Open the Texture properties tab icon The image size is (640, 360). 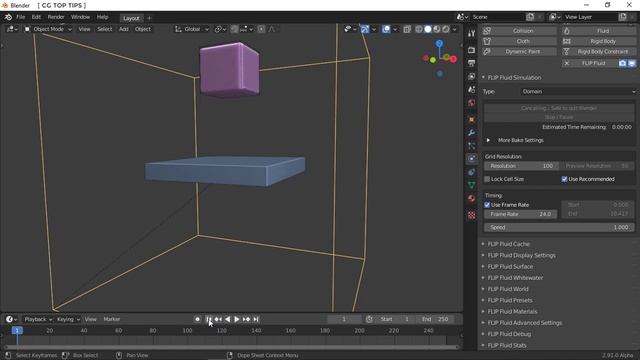click(471, 215)
